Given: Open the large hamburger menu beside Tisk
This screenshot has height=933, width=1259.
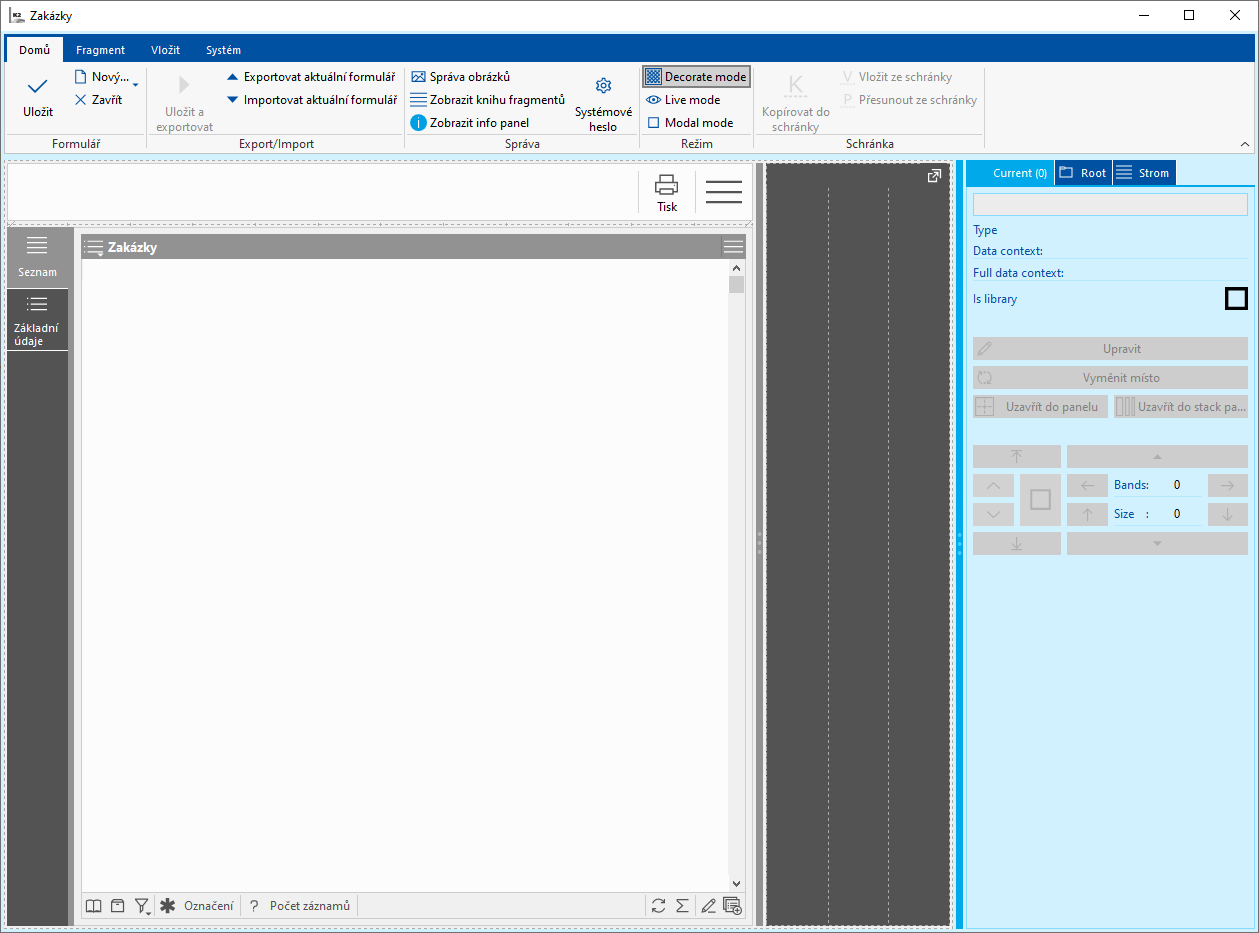Looking at the screenshot, I should coord(723,192).
